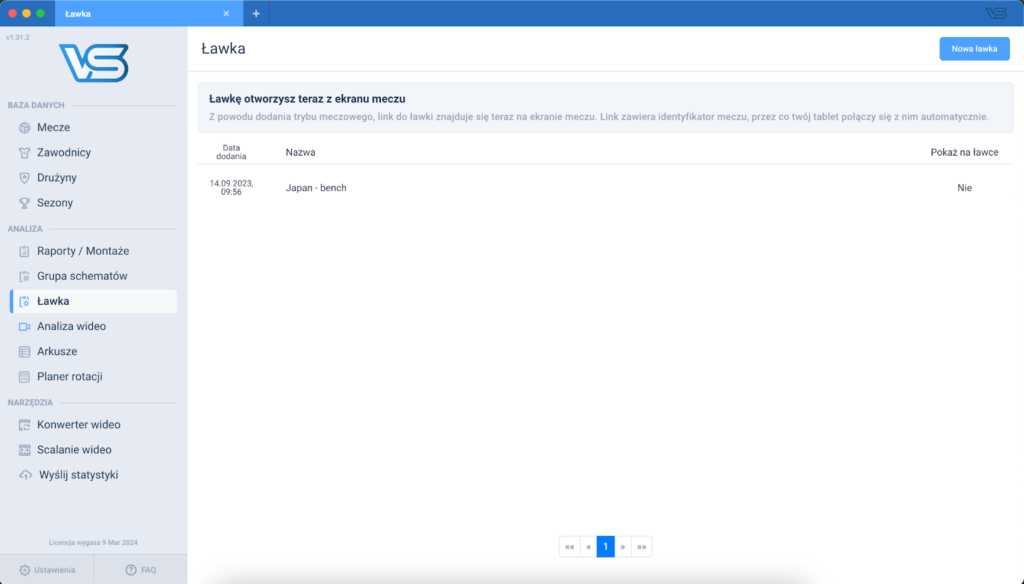Click the Sezony trophy icon

pos(25,203)
